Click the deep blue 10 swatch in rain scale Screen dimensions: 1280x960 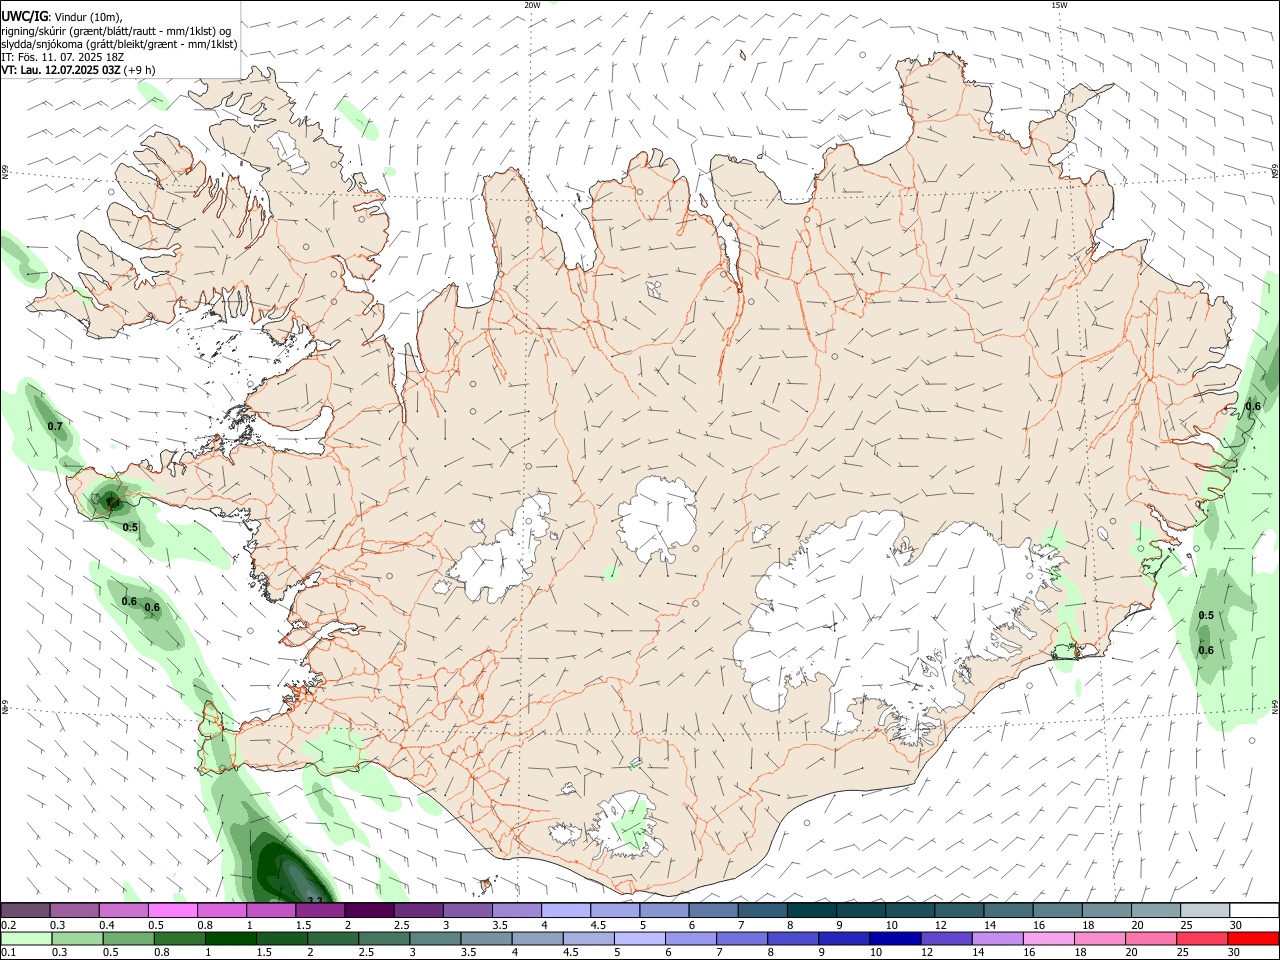tap(895, 938)
